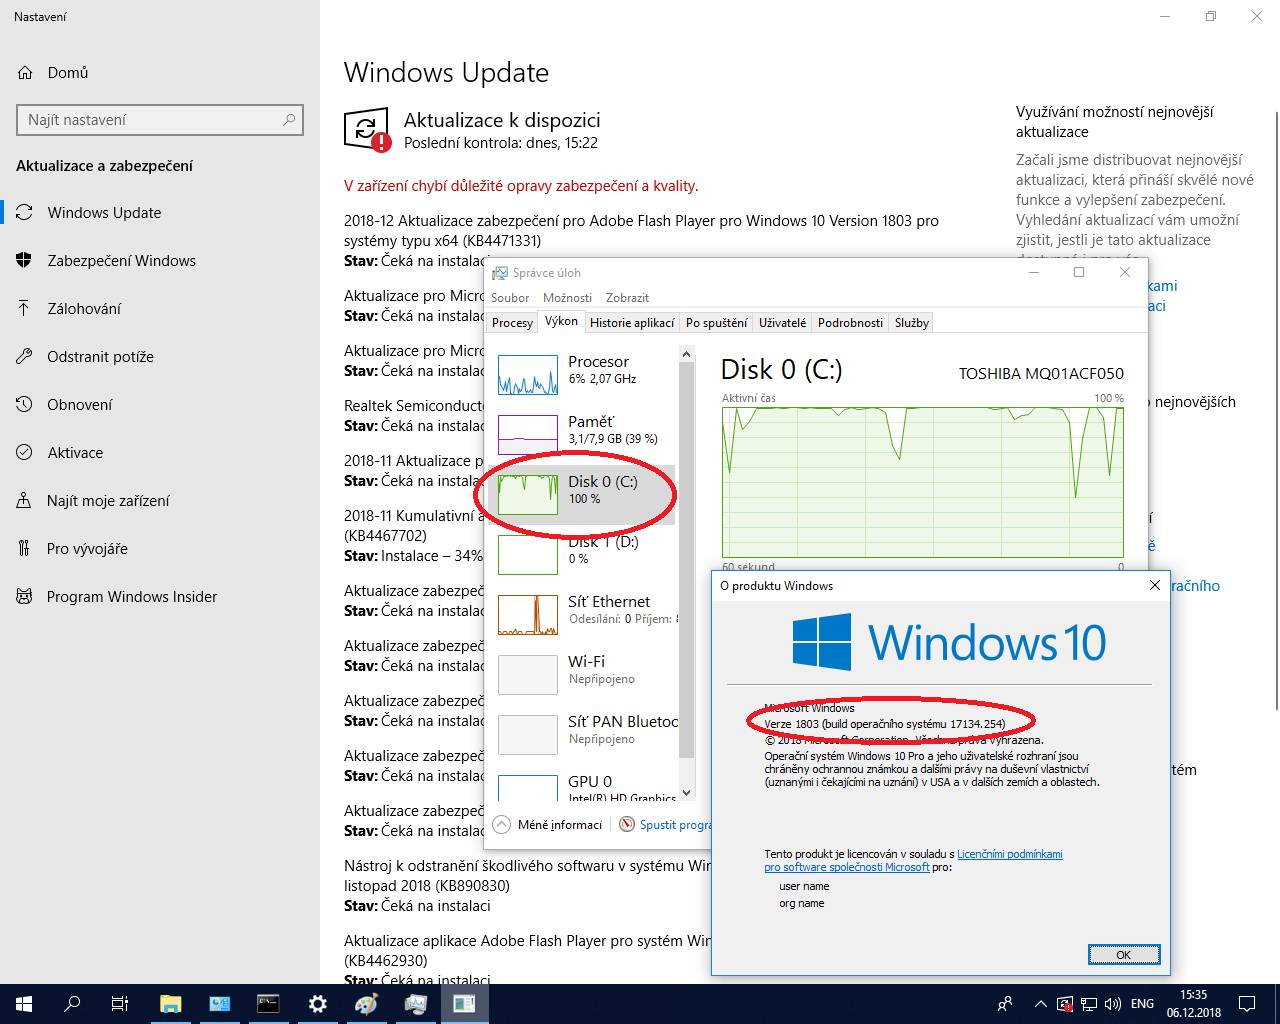Open Zabezpečení Windows section
1280x1024 pixels.
point(121,260)
